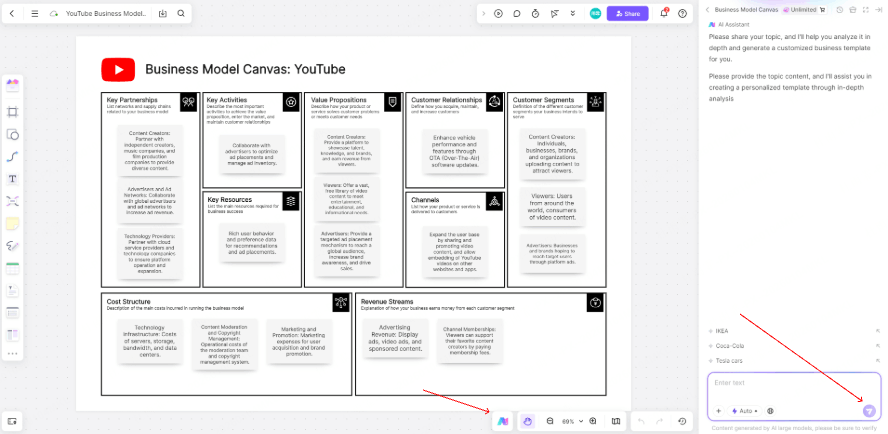
Task: Open the timer tool
Action: [535, 14]
